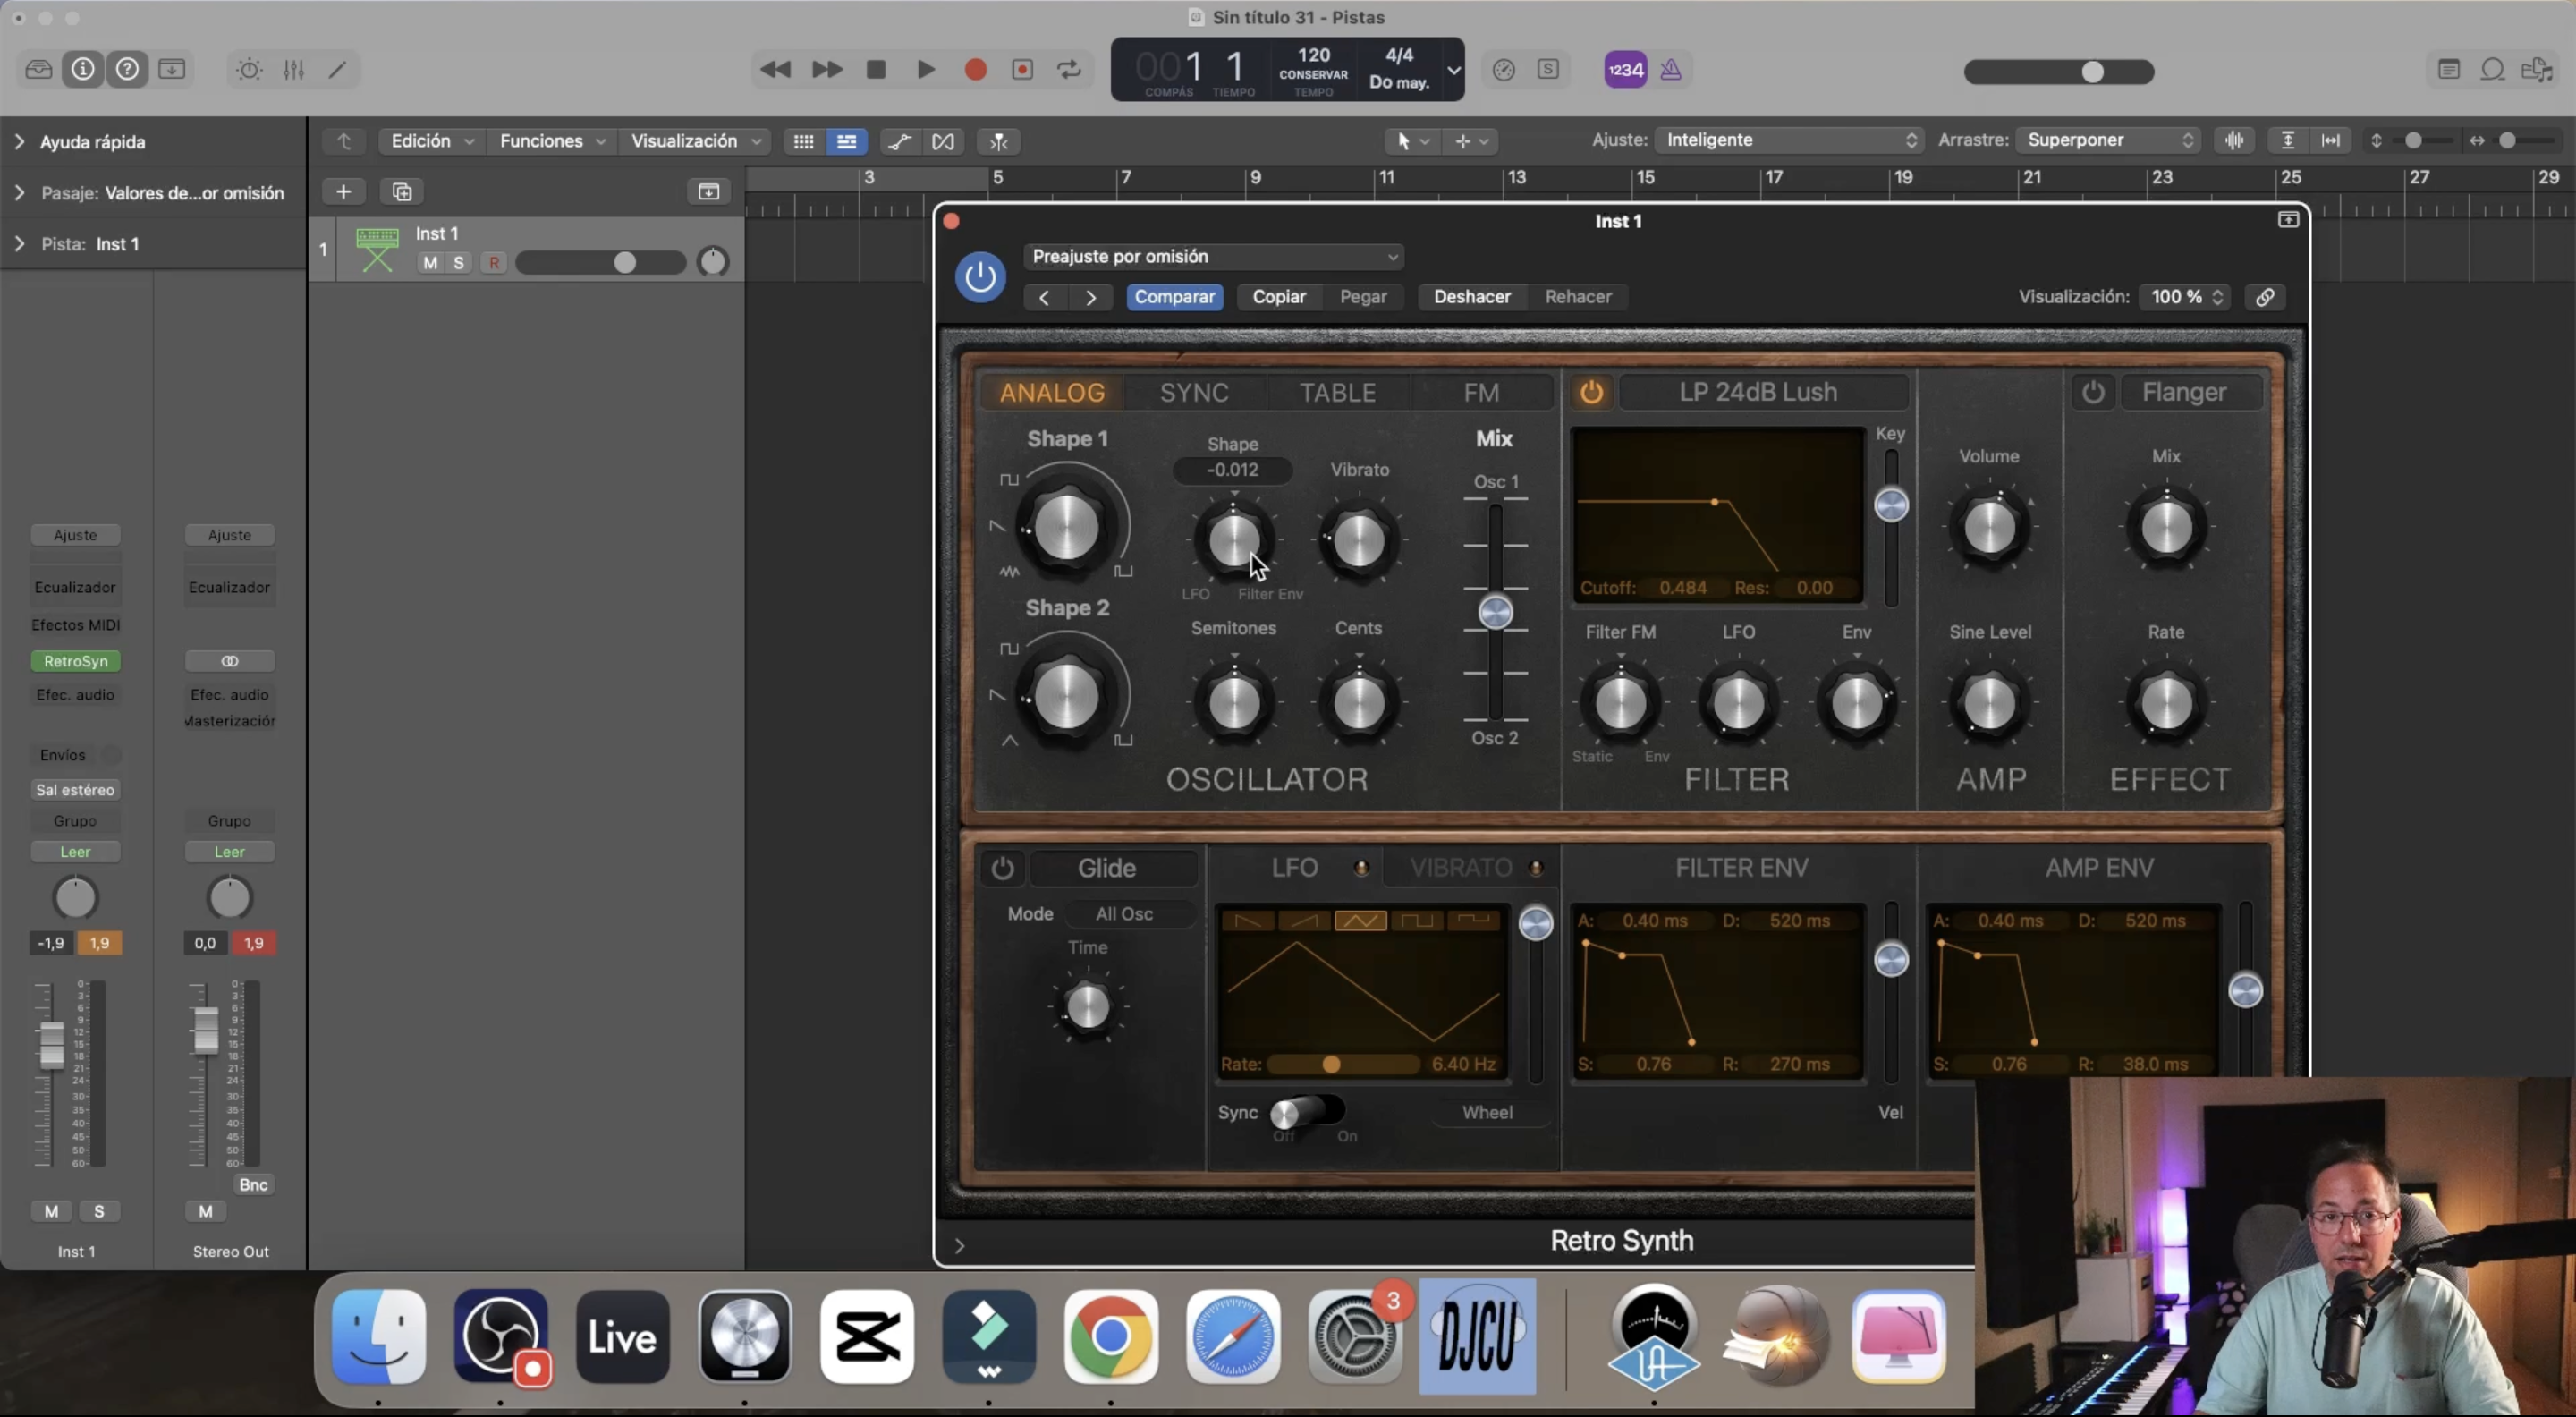Enable the metronome click icon
This screenshot has height=1417, width=2576.
(1670, 69)
